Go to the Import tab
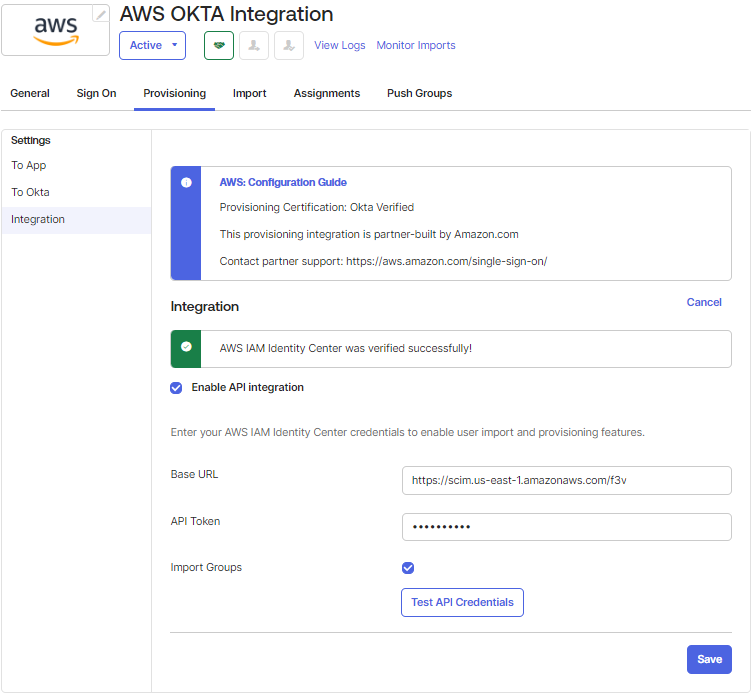The width and height of the screenshot is (753, 693). coord(250,93)
